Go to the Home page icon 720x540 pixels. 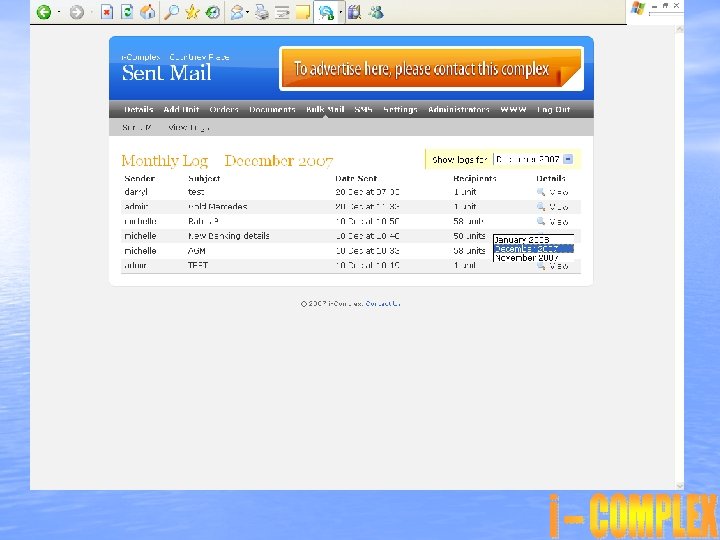[x=148, y=12]
